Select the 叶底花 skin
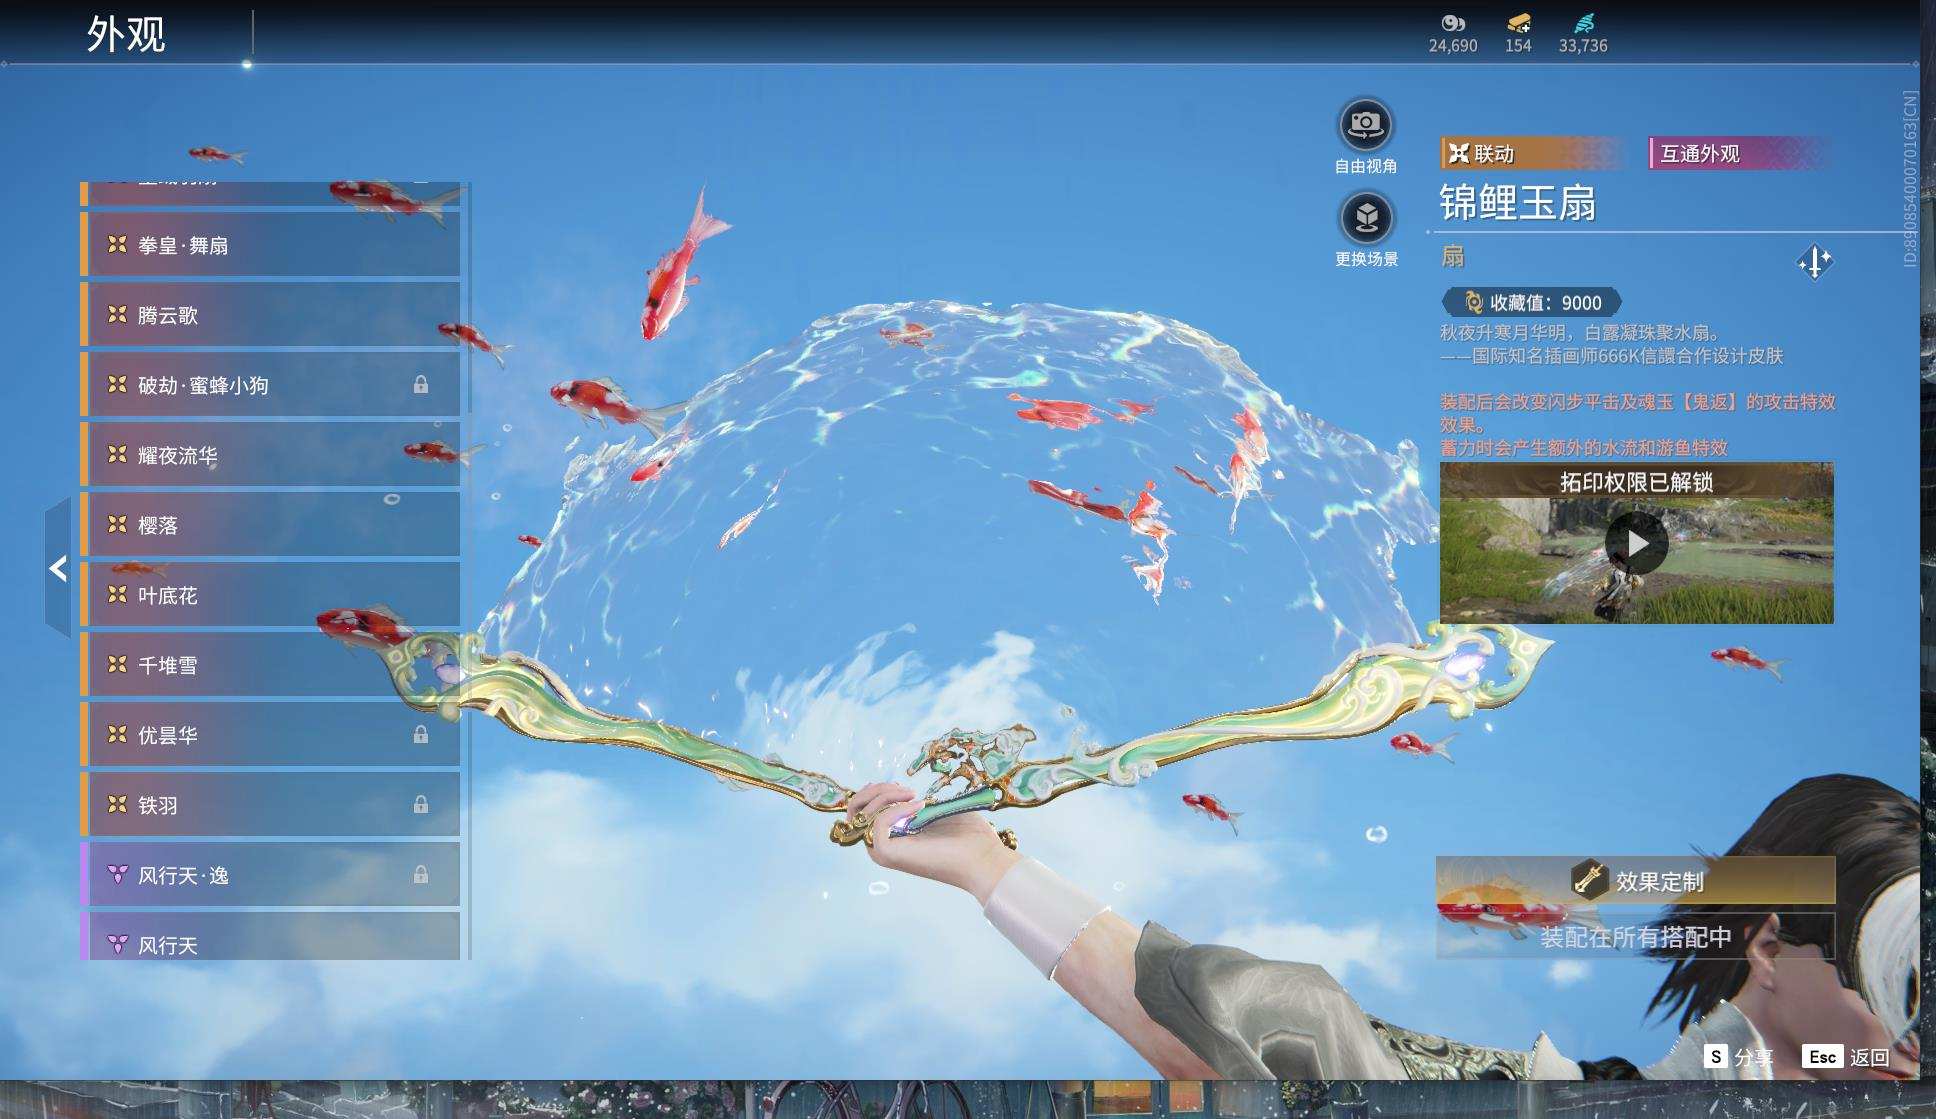Viewport: 1936px width, 1119px height. [x=270, y=595]
